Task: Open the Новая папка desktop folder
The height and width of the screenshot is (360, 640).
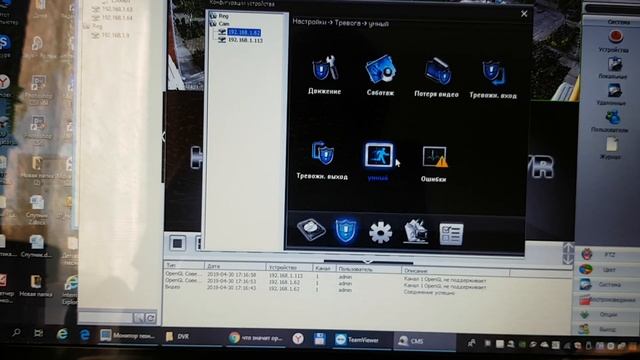Action: pyautogui.click(x=36, y=286)
